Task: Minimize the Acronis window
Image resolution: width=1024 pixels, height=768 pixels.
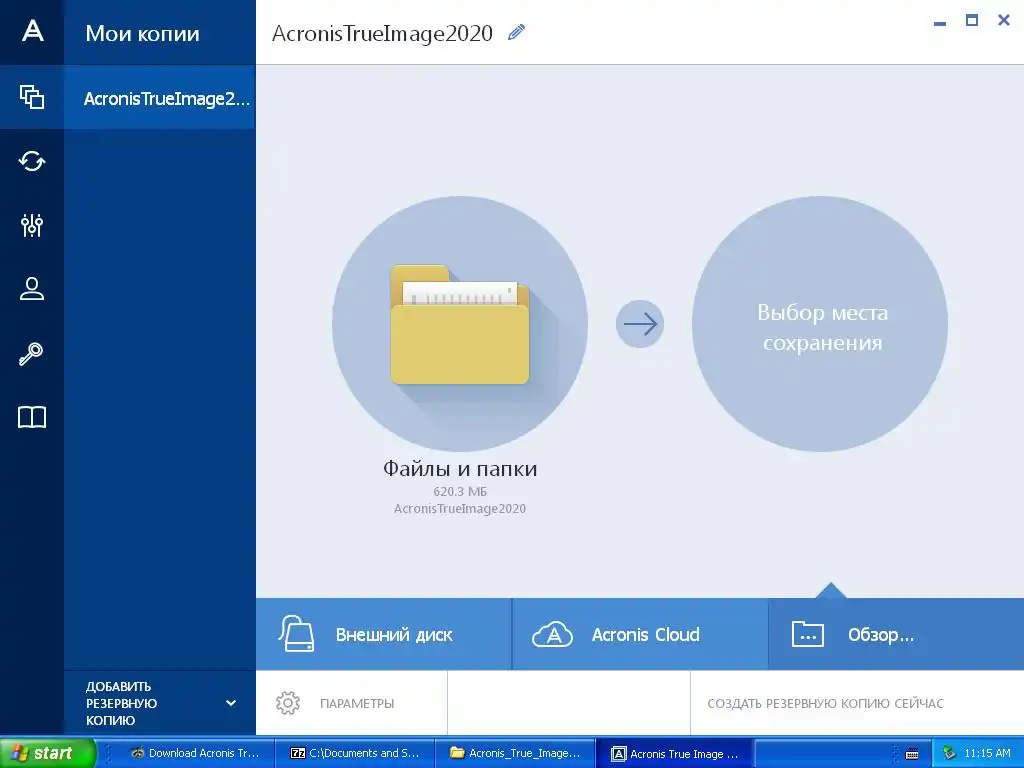Action: pyautogui.click(x=940, y=23)
